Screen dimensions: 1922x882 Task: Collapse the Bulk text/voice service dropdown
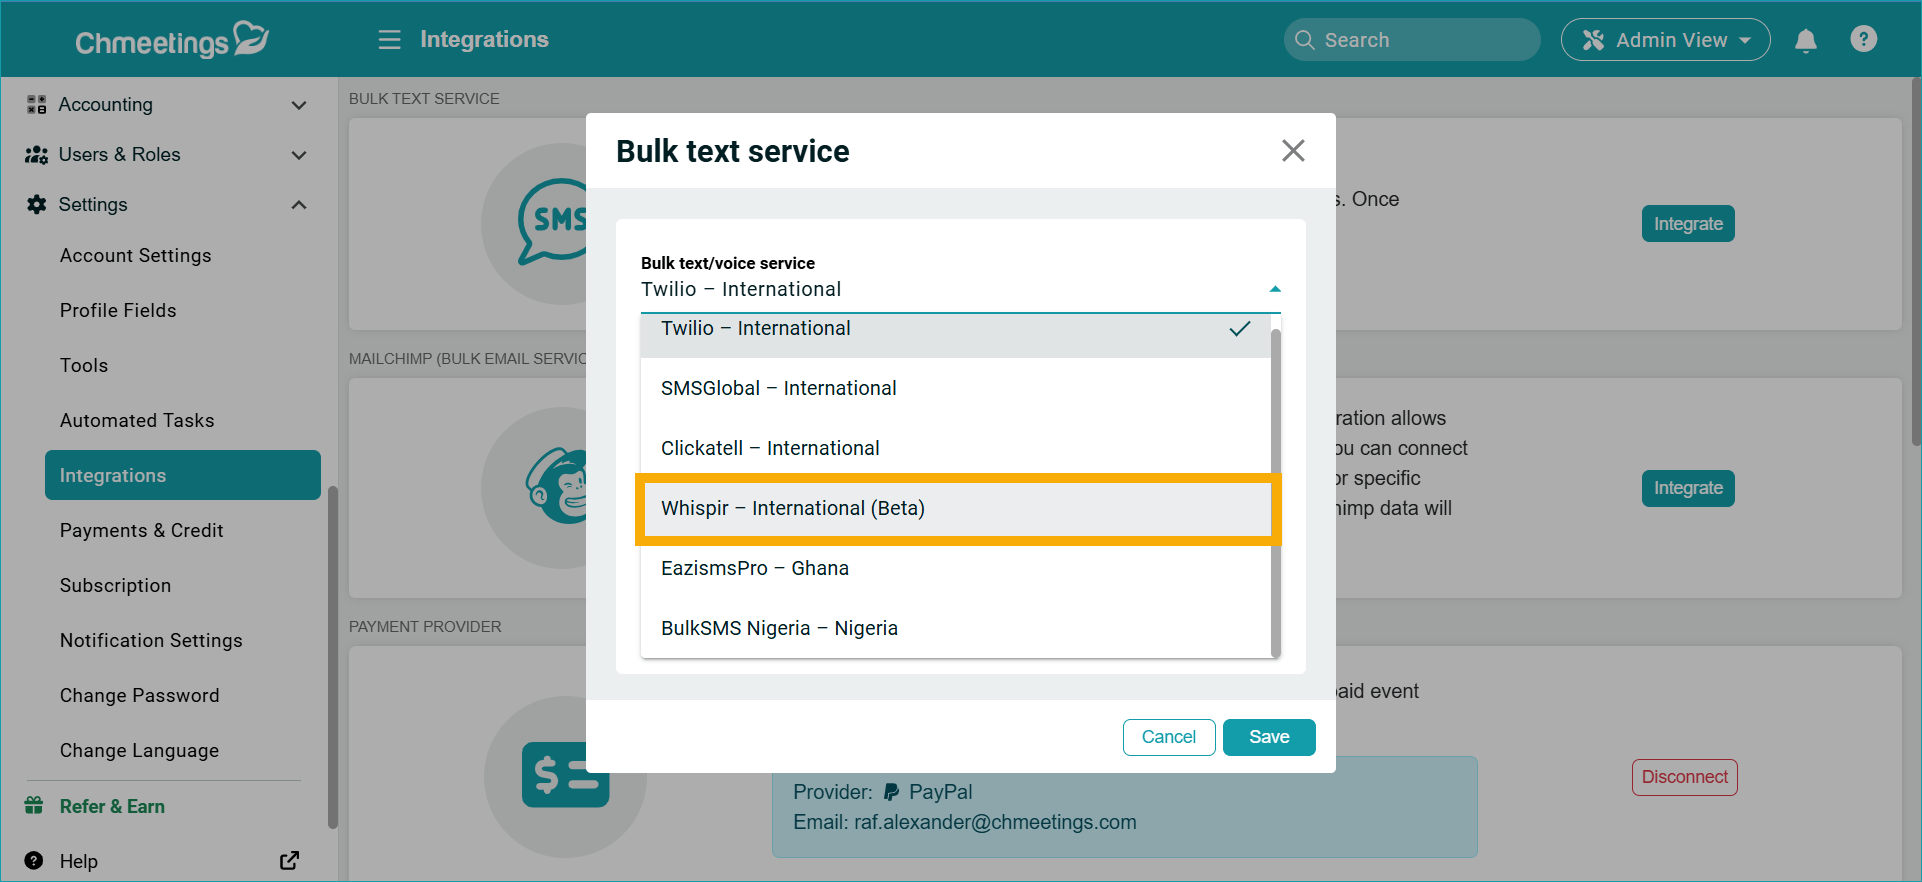(1275, 289)
